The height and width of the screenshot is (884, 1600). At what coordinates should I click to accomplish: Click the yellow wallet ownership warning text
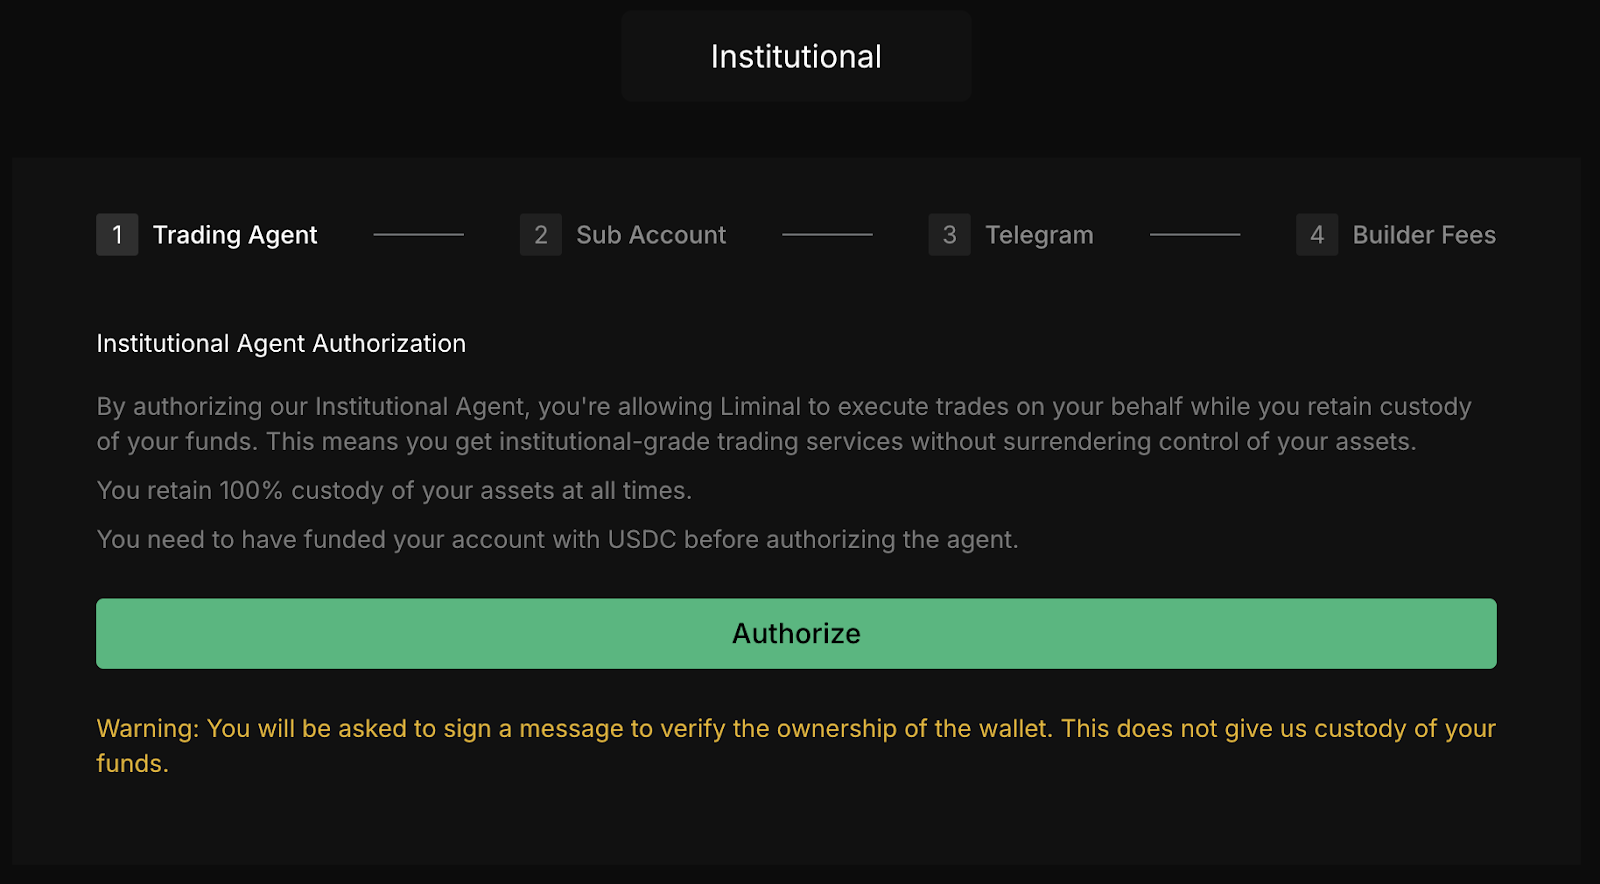tap(796, 729)
